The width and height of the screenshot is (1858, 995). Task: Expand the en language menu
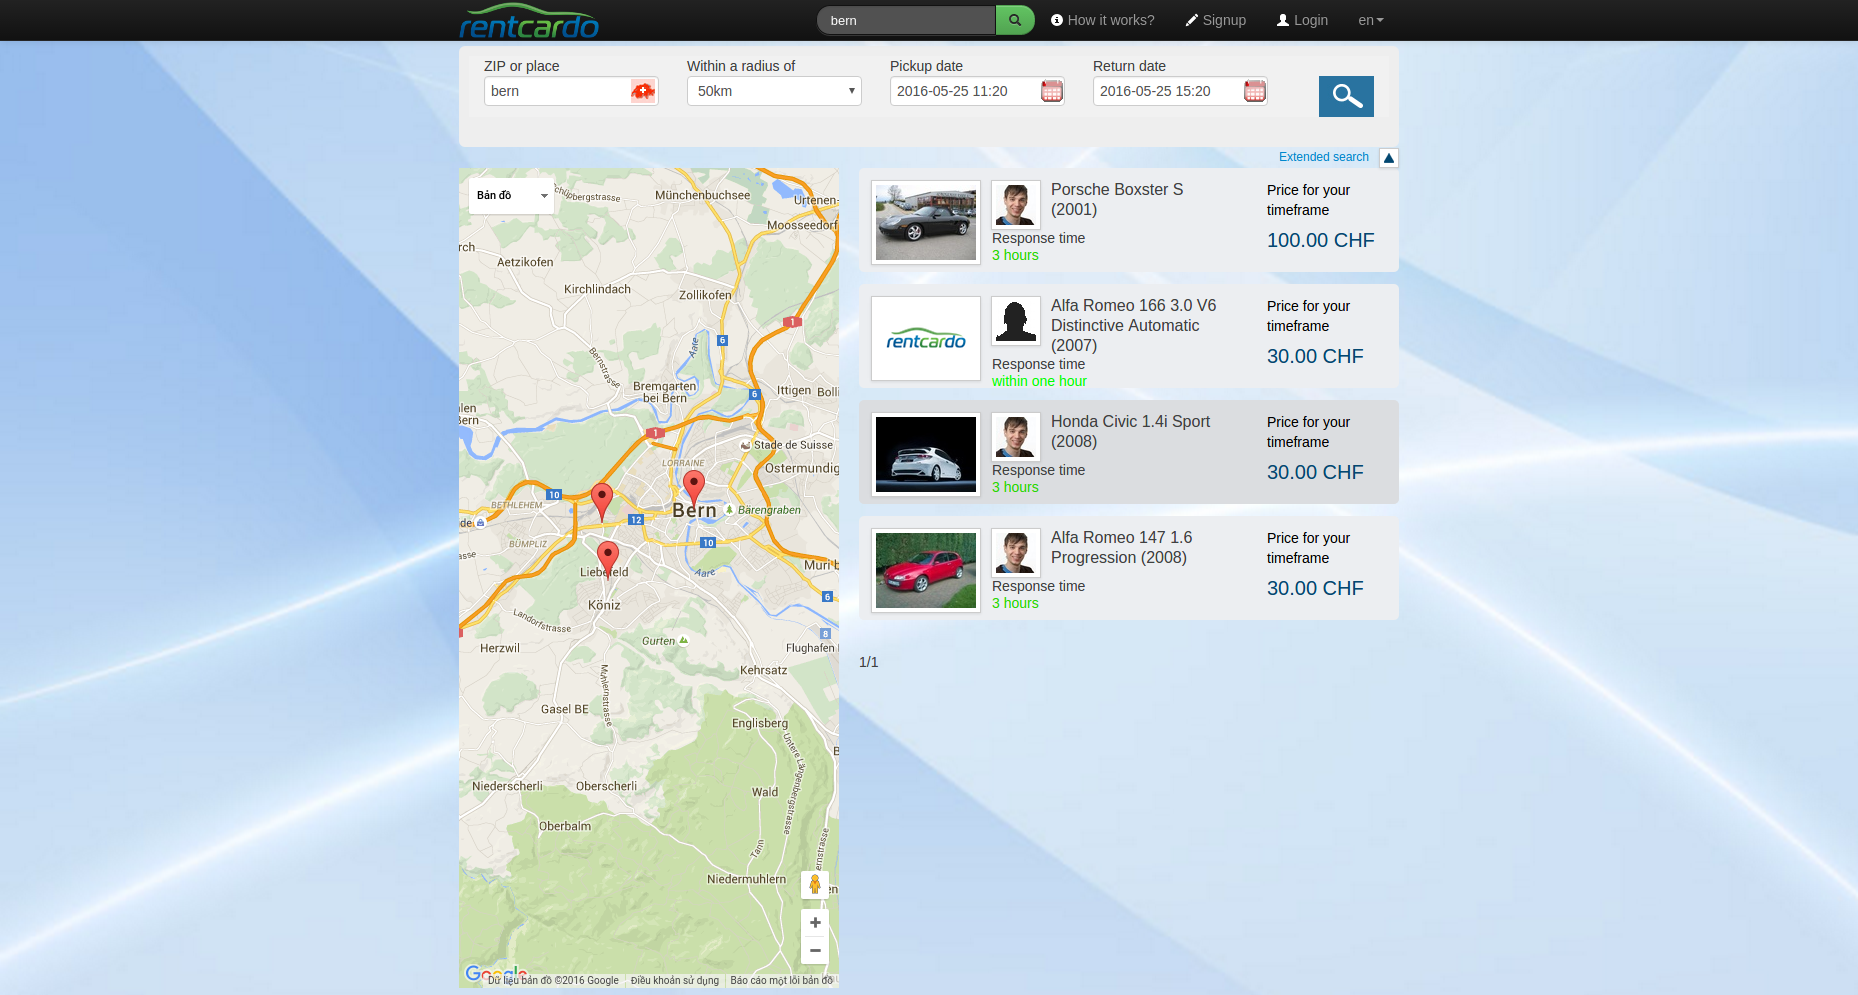[1370, 20]
